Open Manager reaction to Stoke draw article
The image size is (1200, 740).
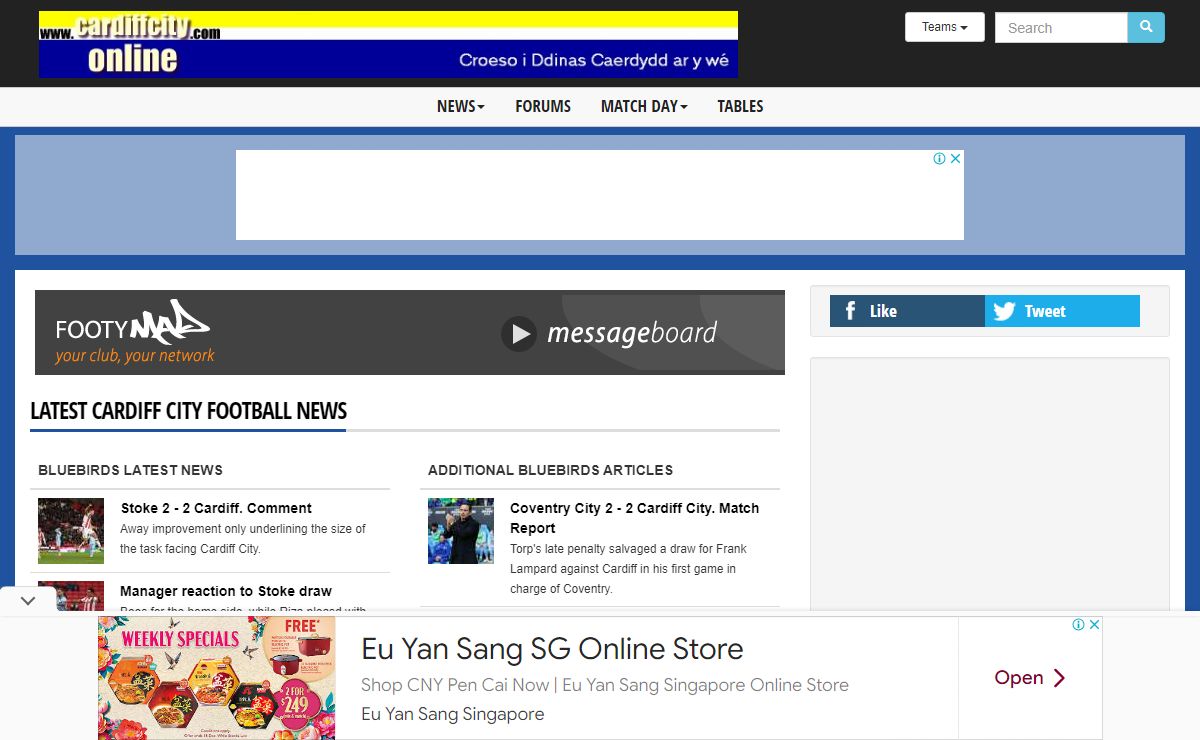pyautogui.click(x=226, y=591)
